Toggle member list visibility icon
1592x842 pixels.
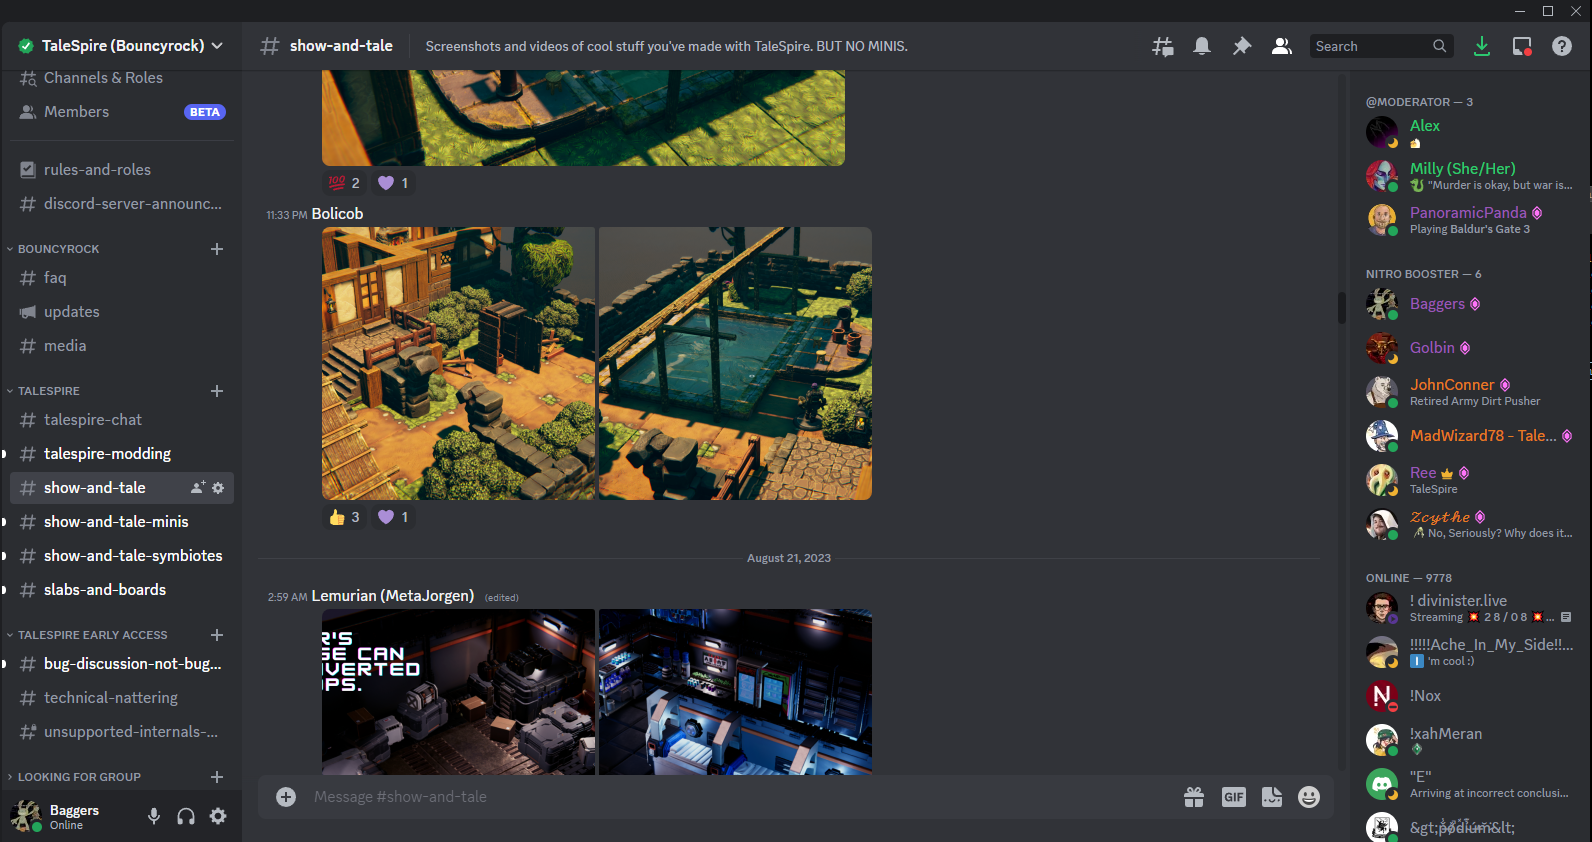[1281, 46]
